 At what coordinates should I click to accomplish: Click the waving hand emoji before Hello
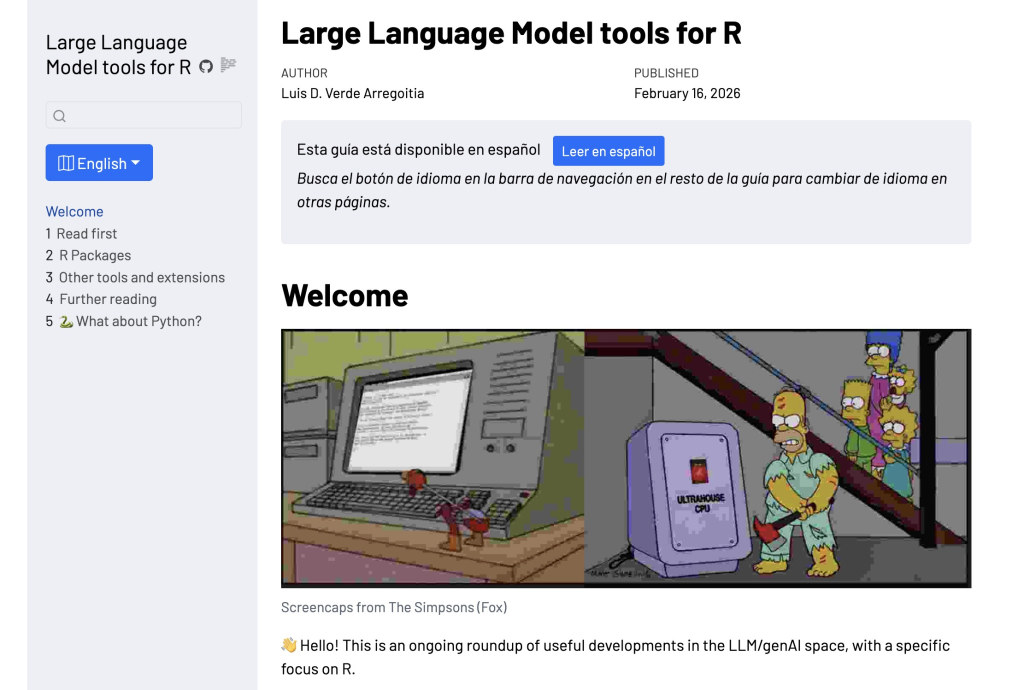pos(289,645)
